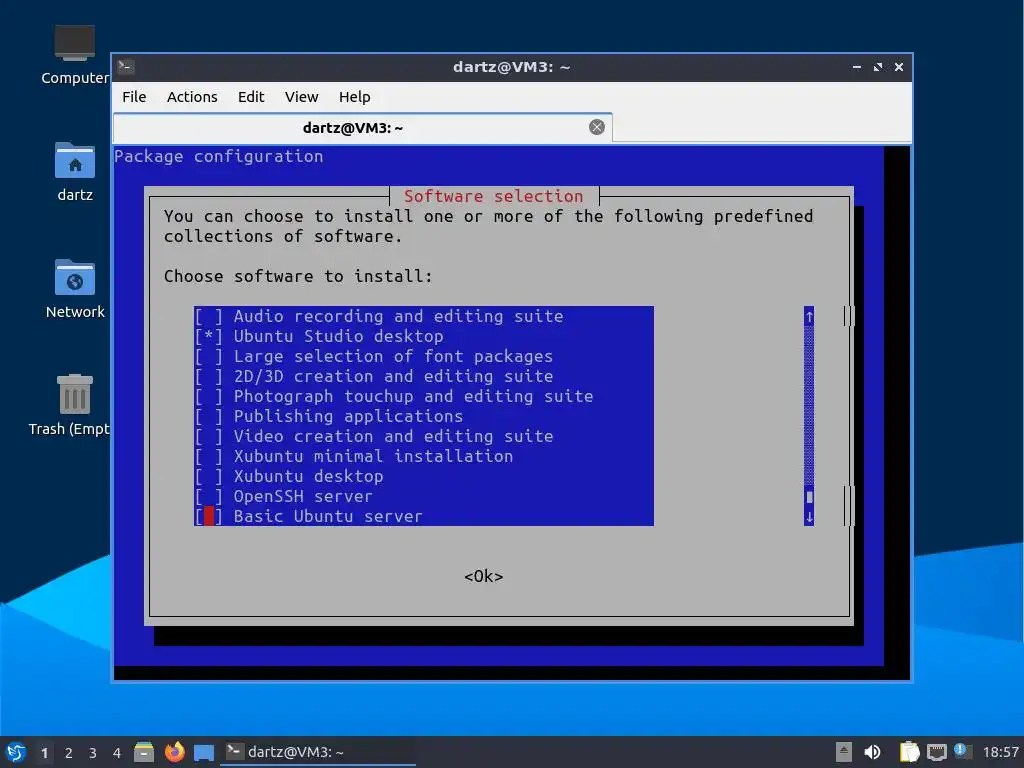Switch to workspace 1

pyautogui.click(x=44, y=753)
